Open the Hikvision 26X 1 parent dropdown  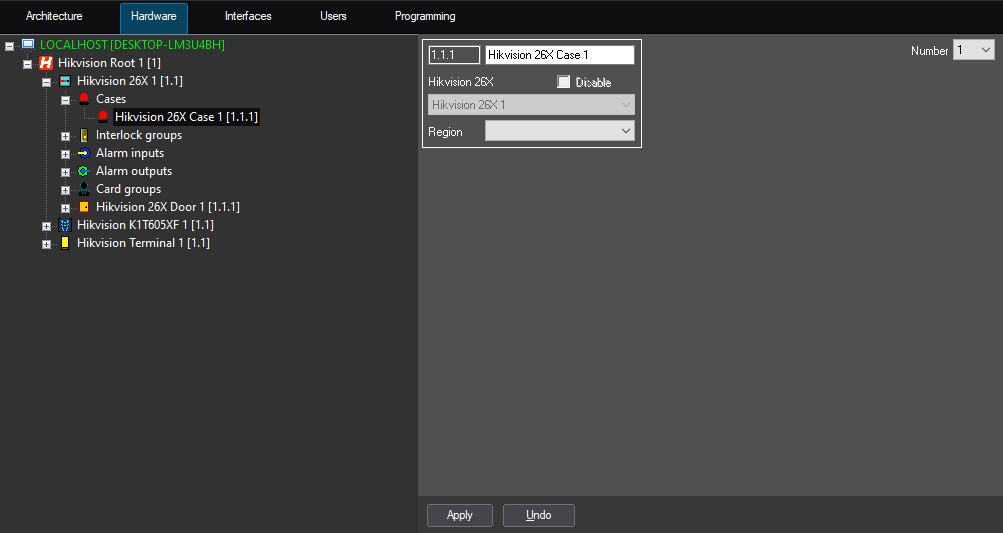(531, 104)
